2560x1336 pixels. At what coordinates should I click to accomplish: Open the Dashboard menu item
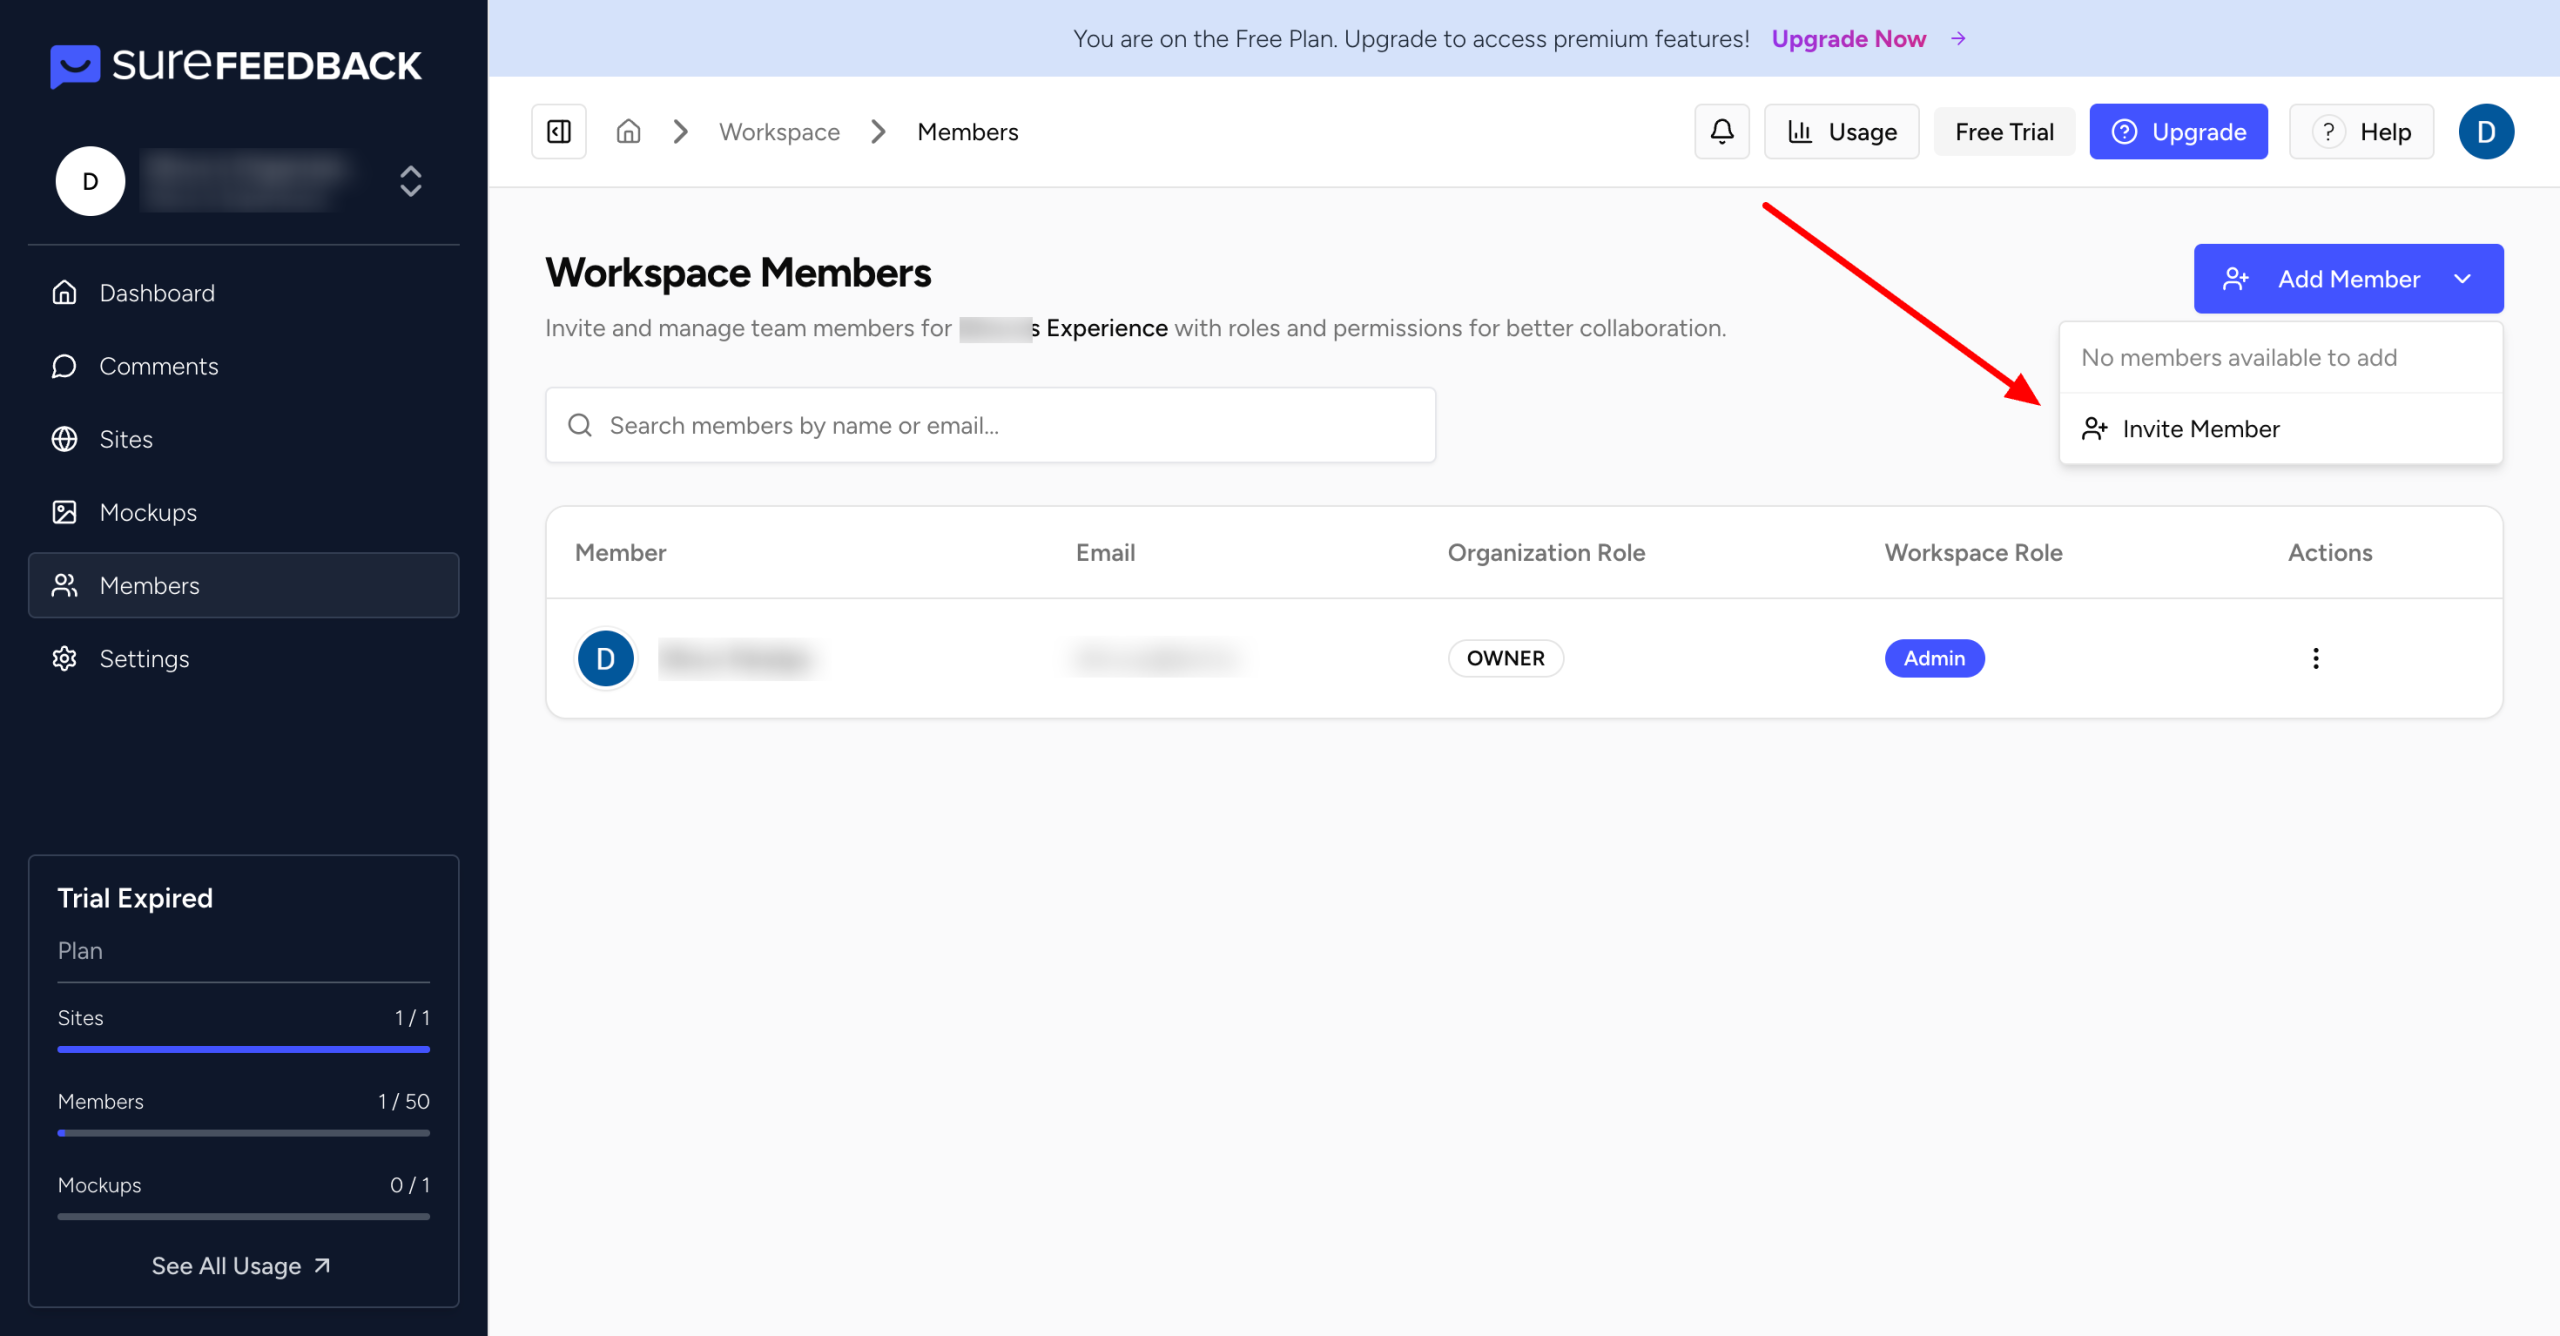[x=157, y=293]
